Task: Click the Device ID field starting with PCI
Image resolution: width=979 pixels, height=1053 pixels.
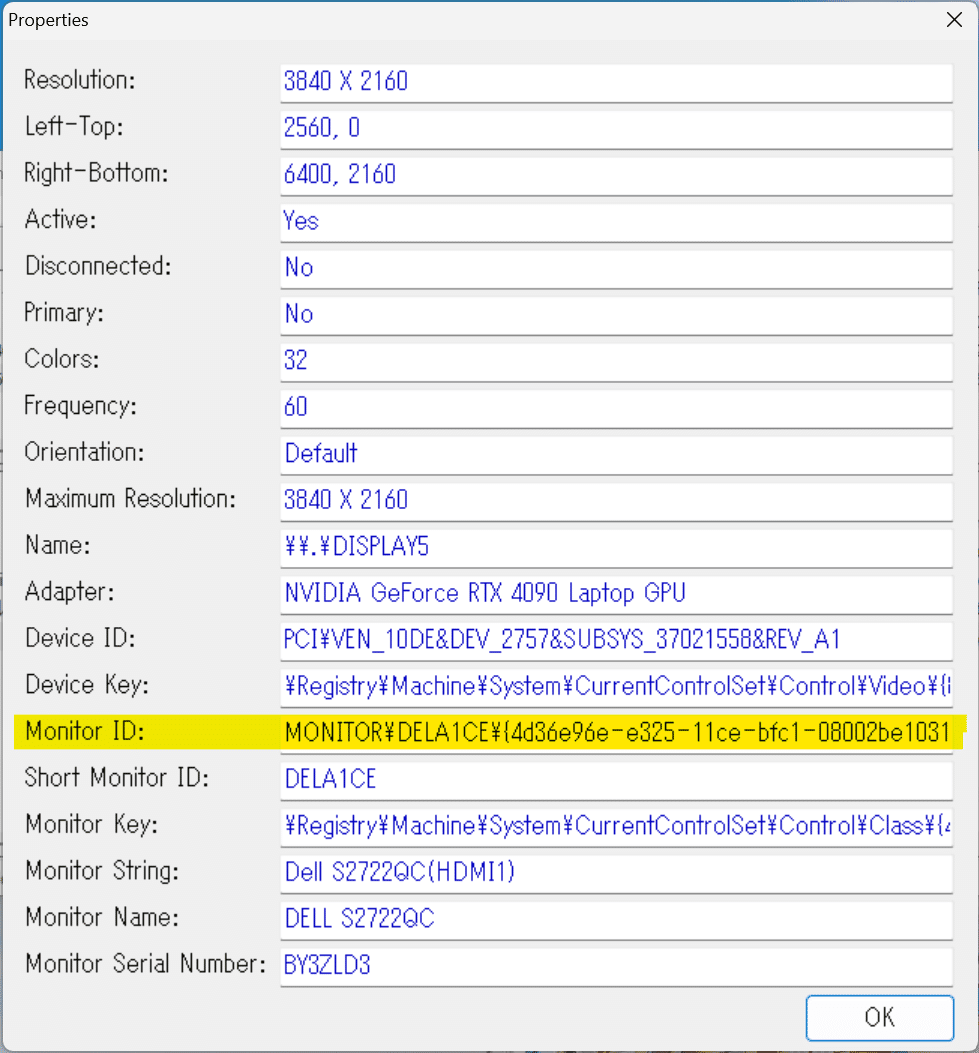Action: pyautogui.click(x=616, y=641)
